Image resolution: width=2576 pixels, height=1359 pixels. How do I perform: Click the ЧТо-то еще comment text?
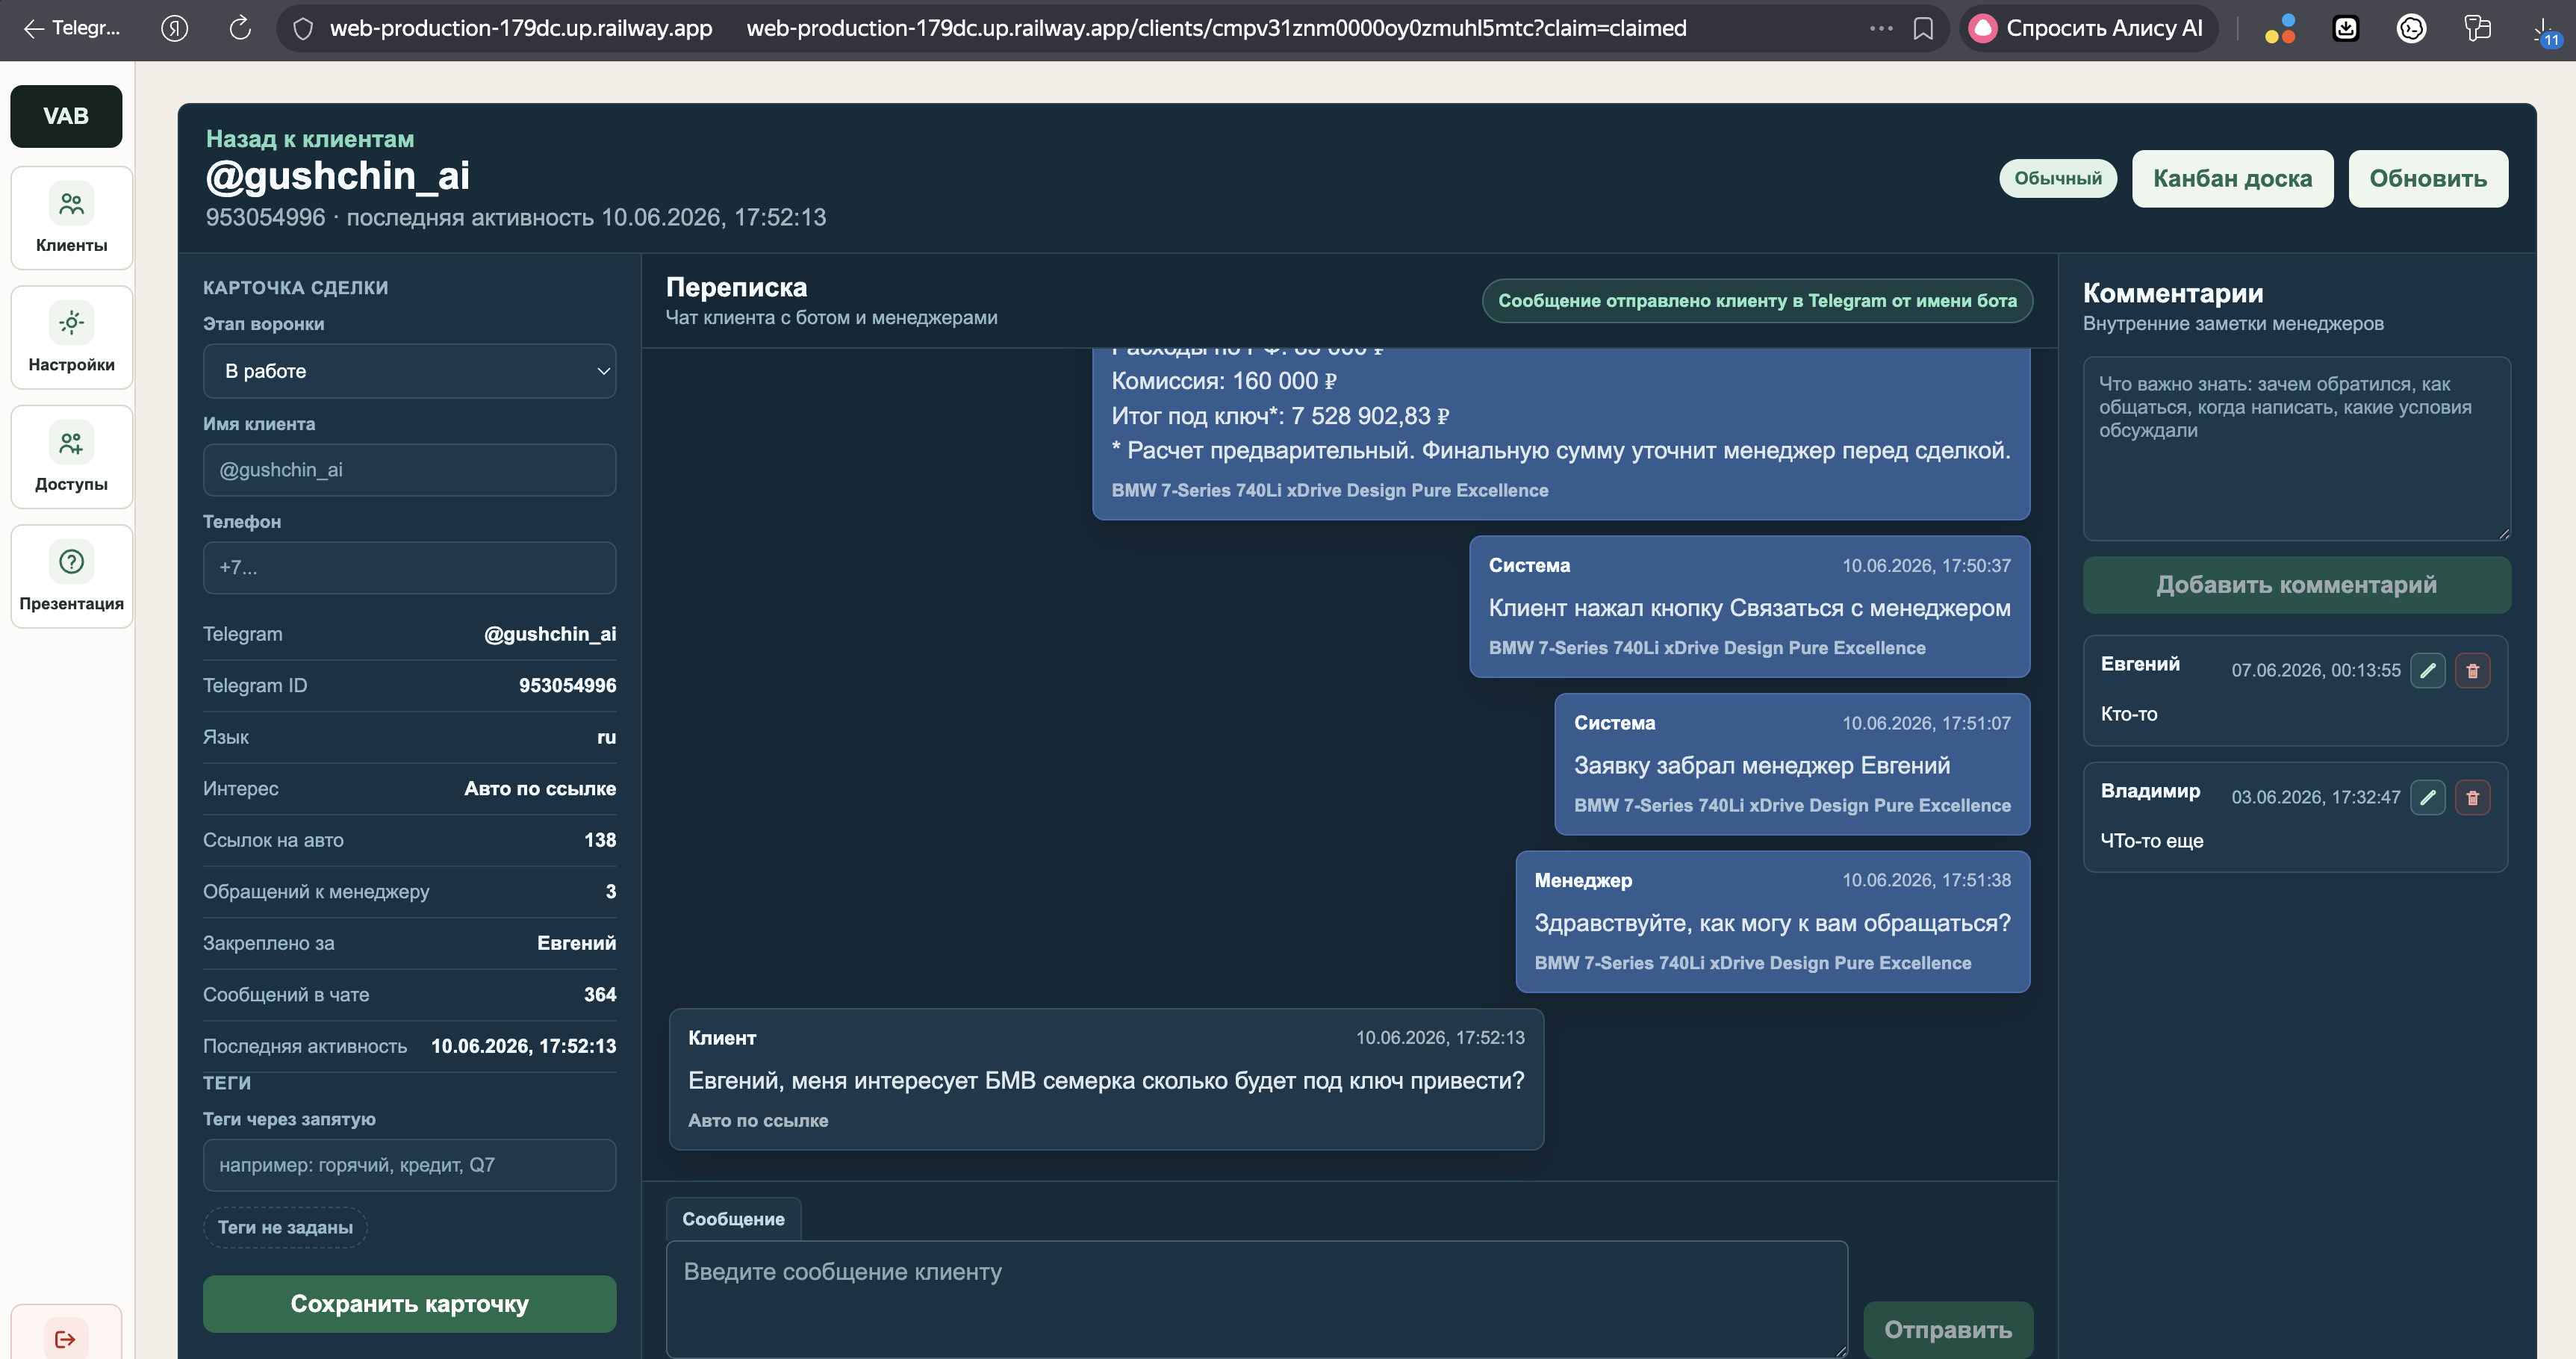tap(2151, 841)
